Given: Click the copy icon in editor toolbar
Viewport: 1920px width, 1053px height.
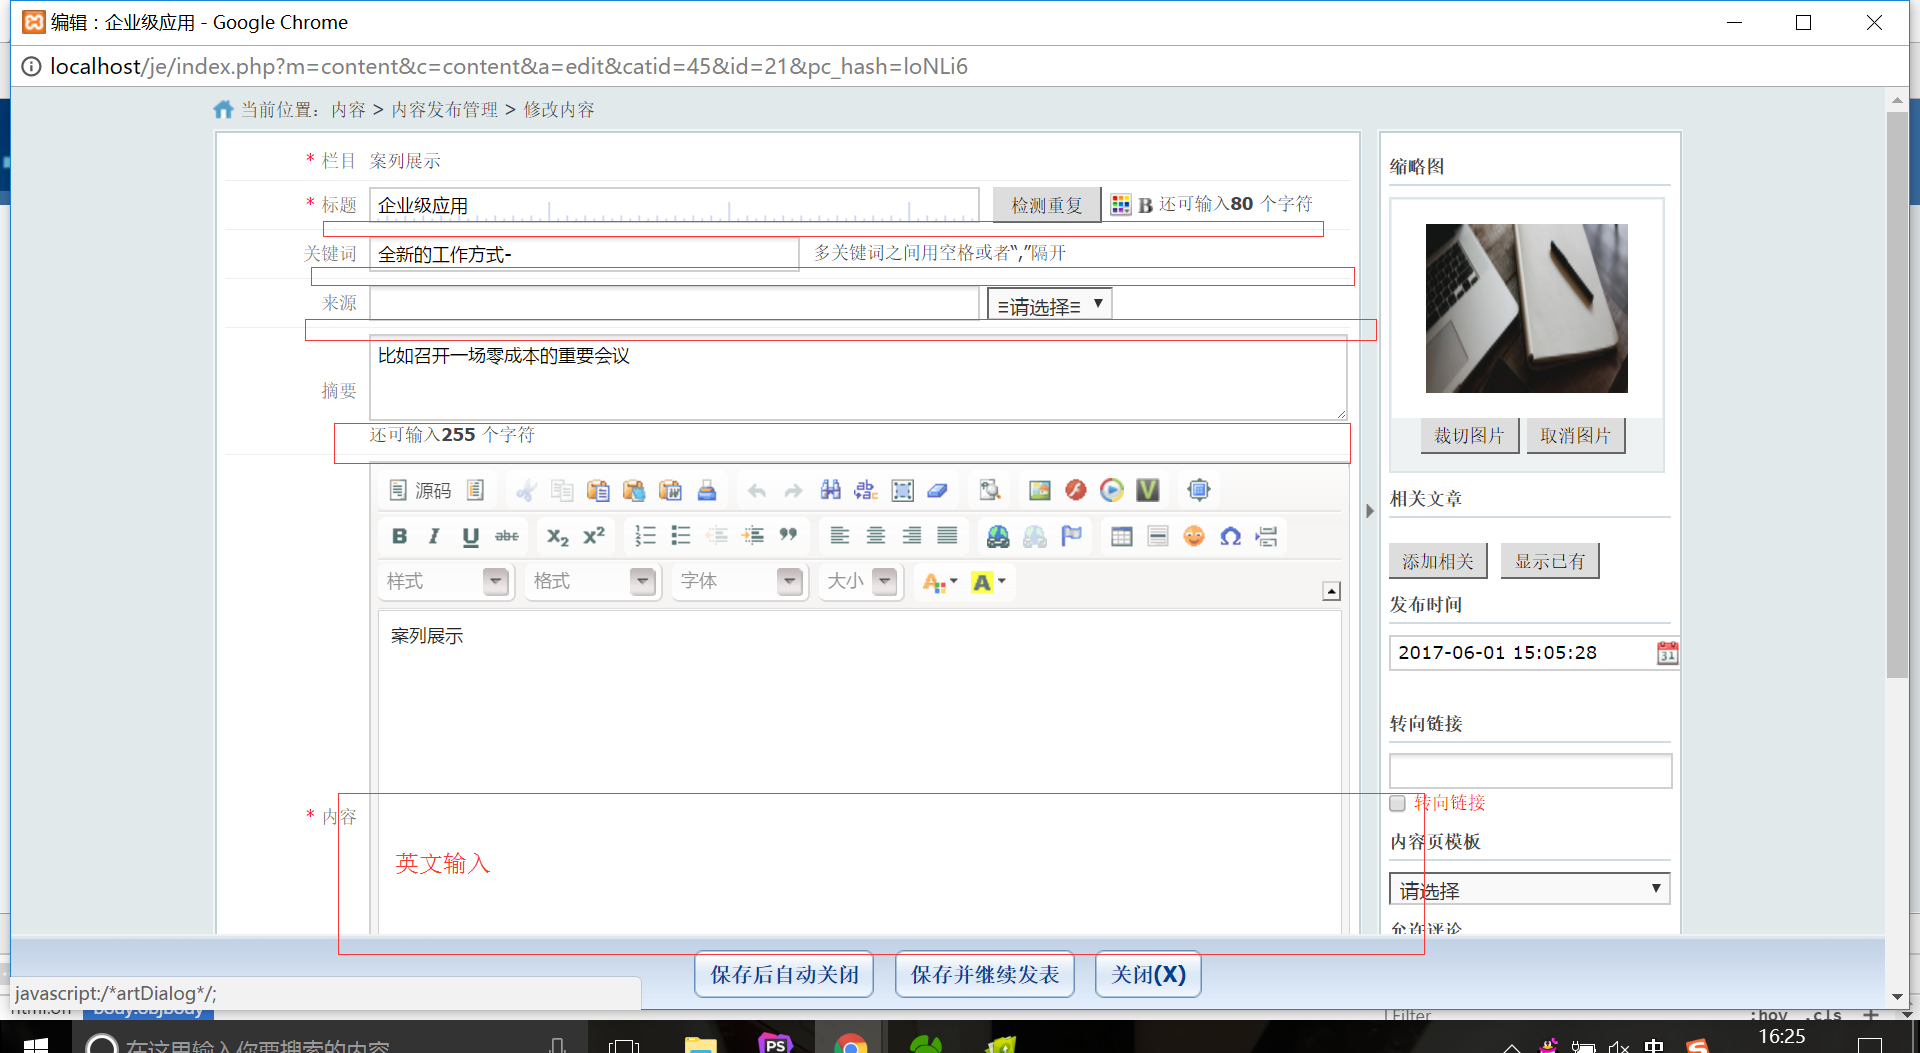Looking at the screenshot, I should pyautogui.click(x=562, y=490).
